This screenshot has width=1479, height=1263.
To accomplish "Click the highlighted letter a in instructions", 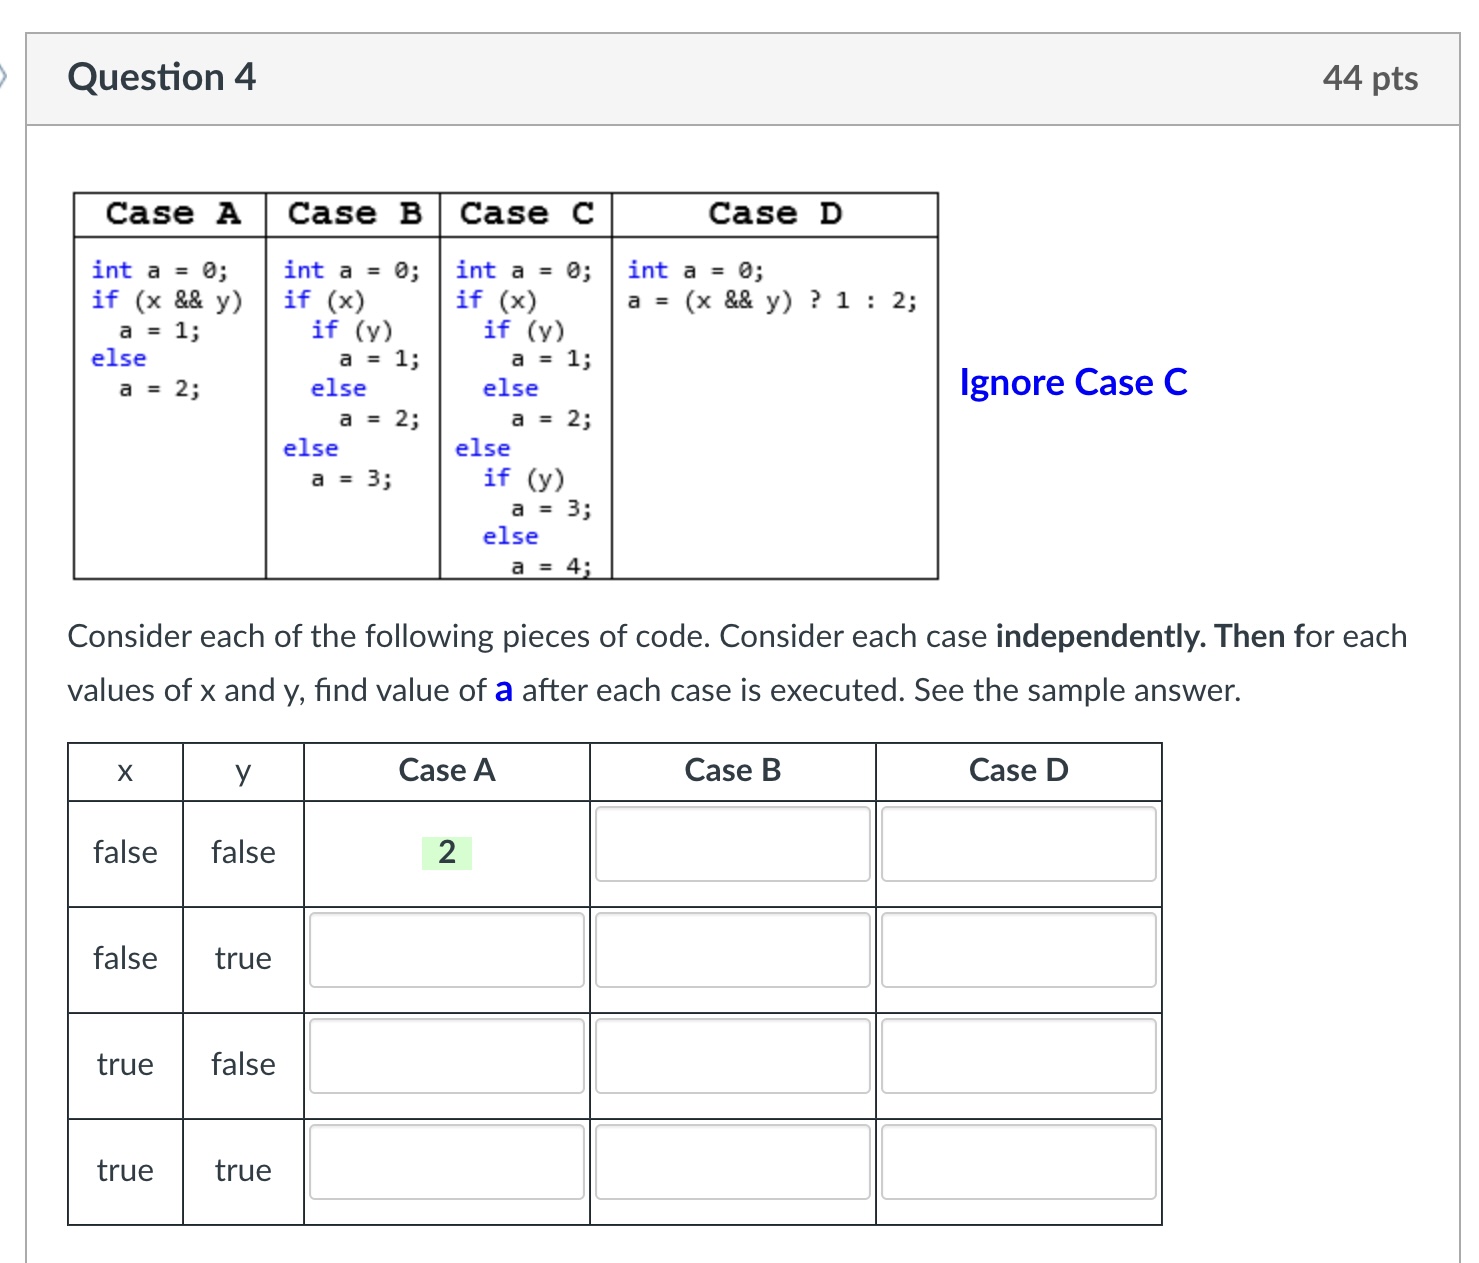I will (x=503, y=690).
